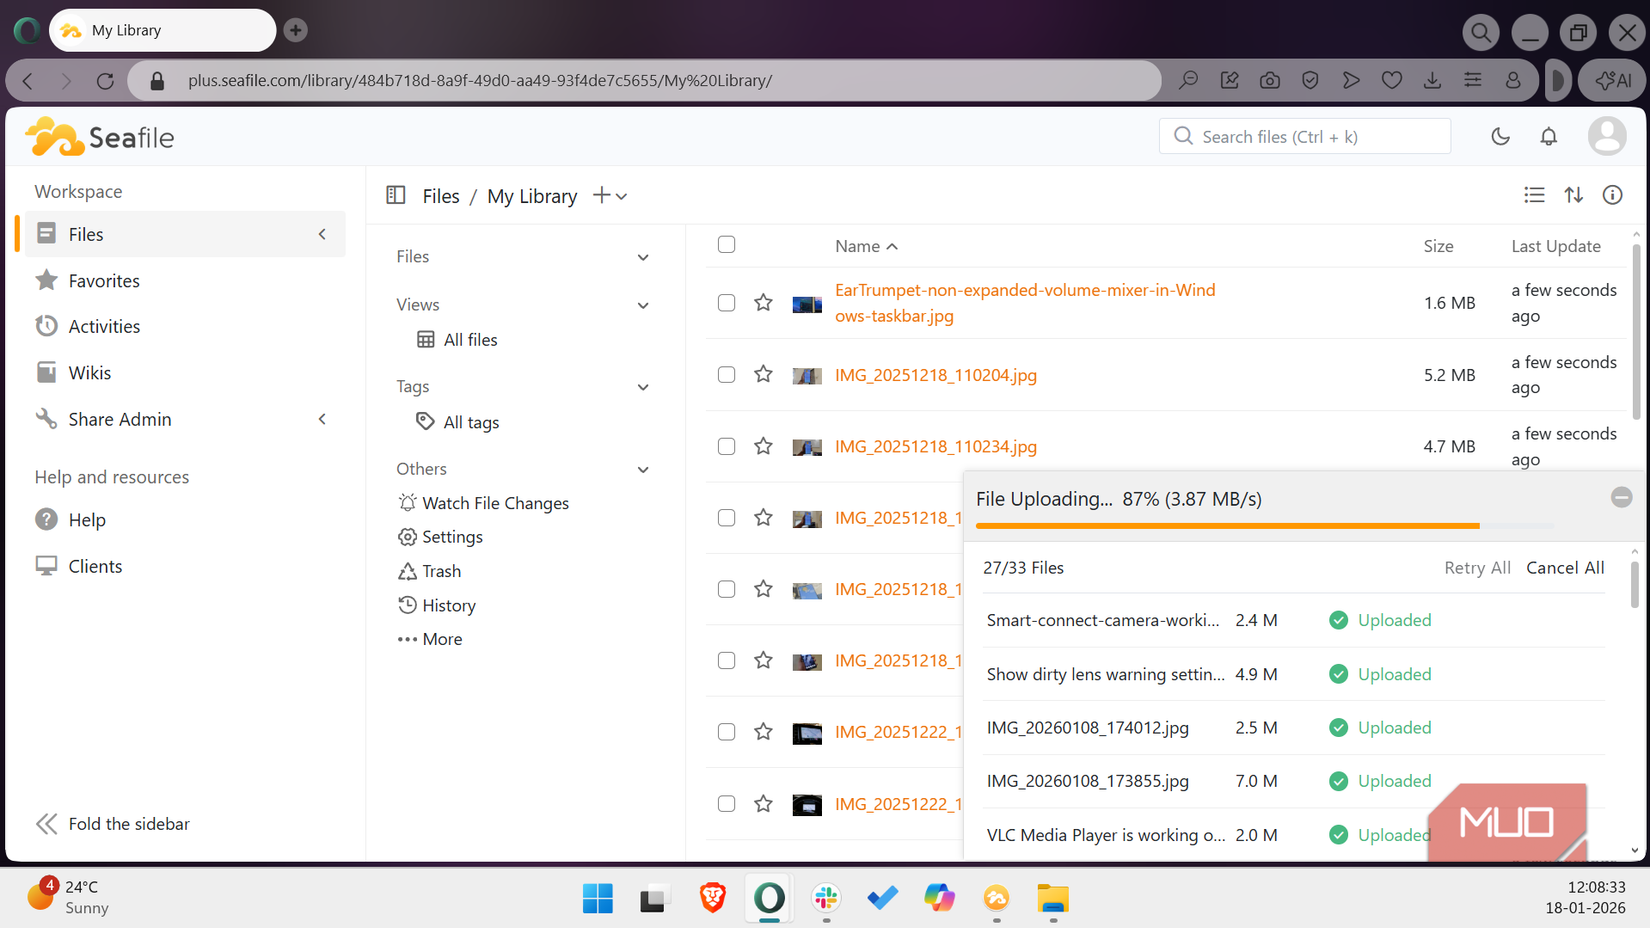Click browser address bar URL

(480, 81)
